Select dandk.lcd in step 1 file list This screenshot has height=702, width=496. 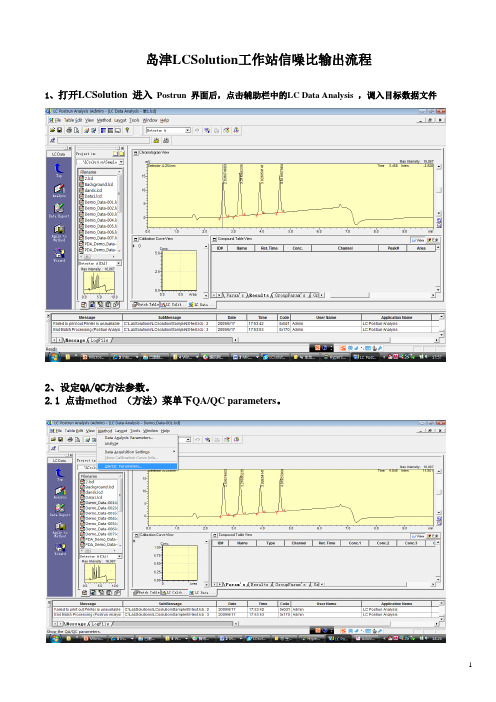(93, 190)
